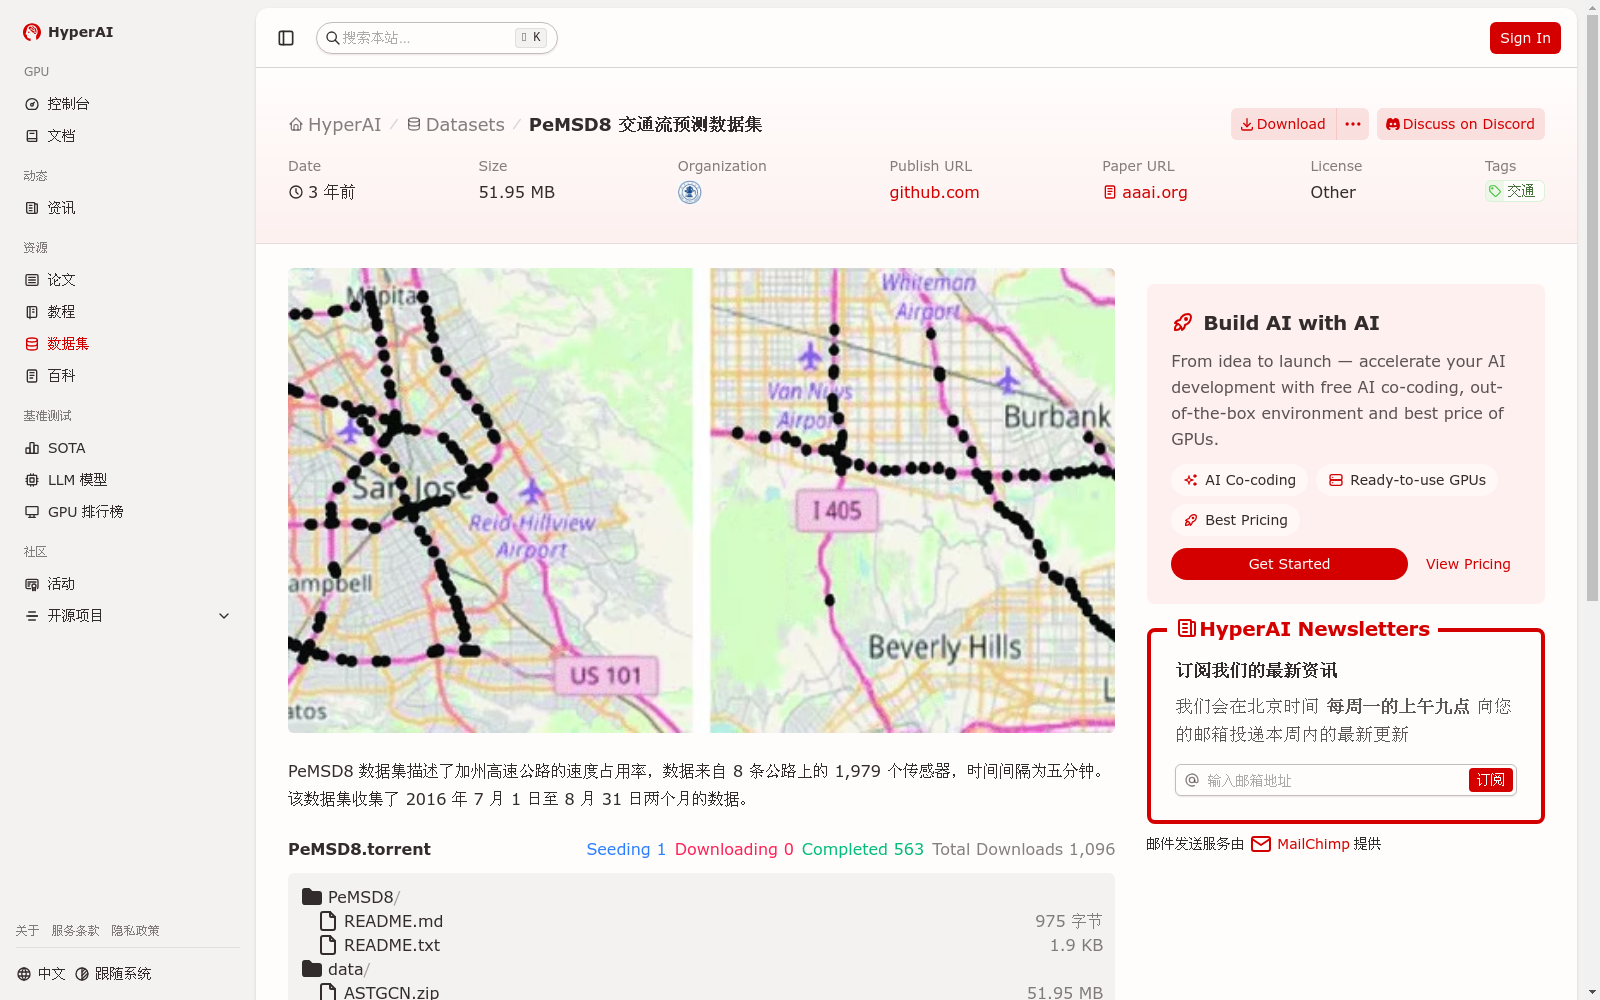Expand the 开源项目 chevron
Viewport: 1600px width, 1000px height.
click(x=224, y=616)
